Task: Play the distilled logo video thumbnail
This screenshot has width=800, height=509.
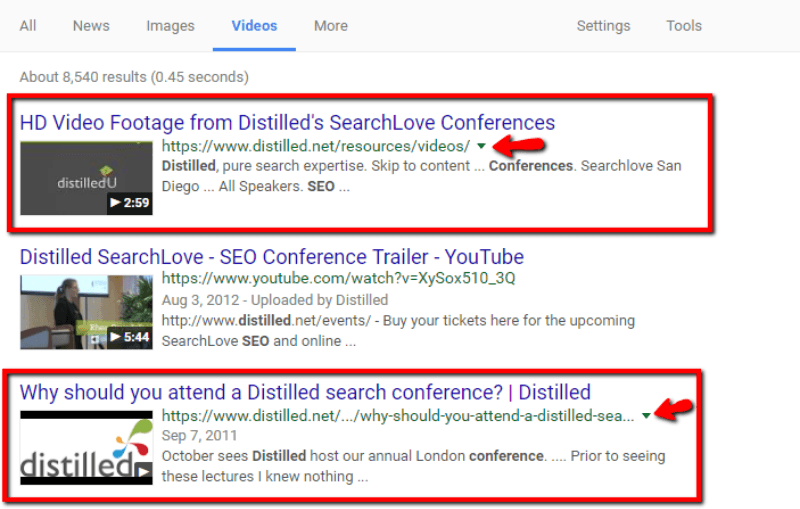Action: point(86,448)
